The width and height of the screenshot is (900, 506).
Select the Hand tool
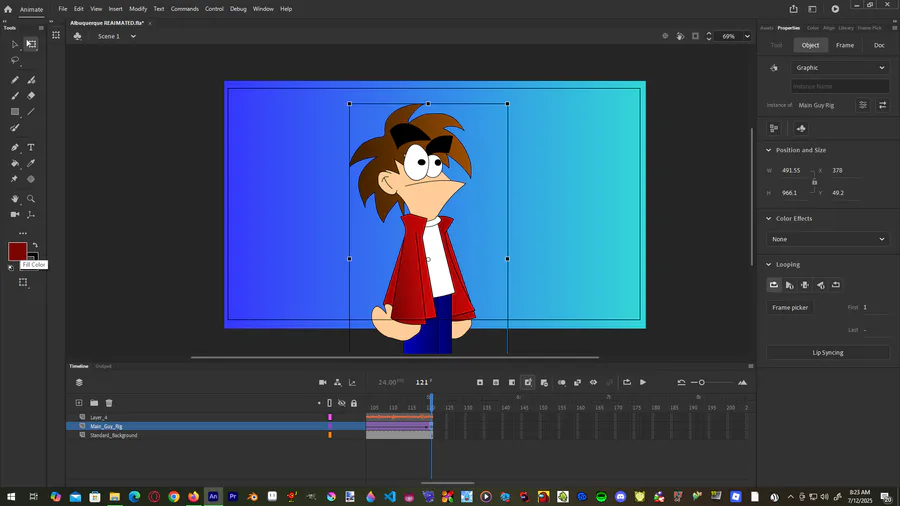coord(15,199)
